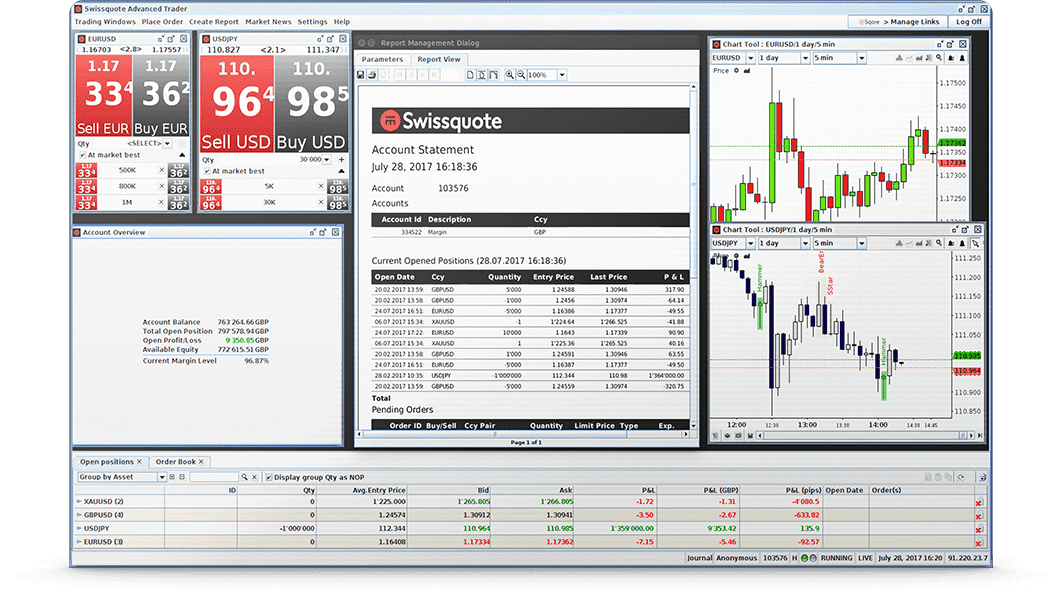The image size is (1062, 594).
Task: Search positions using the magnifier icon
Action: pos(245,477)
